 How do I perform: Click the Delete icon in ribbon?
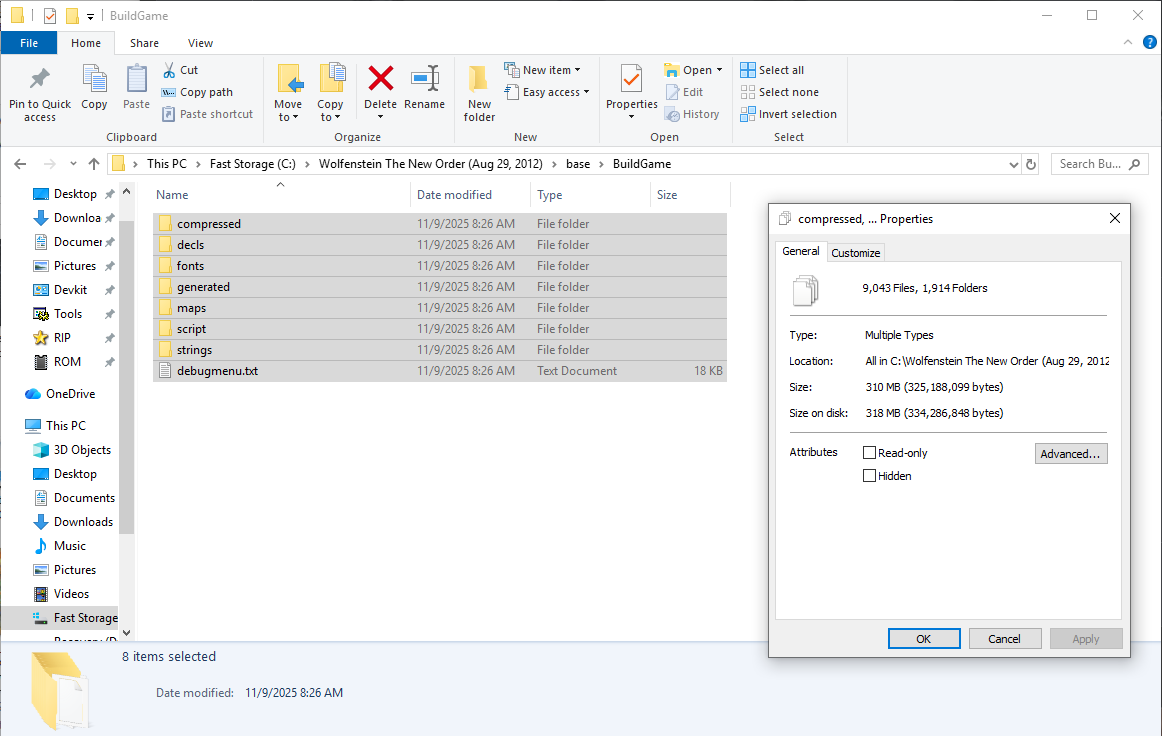[x=380, y=79]
